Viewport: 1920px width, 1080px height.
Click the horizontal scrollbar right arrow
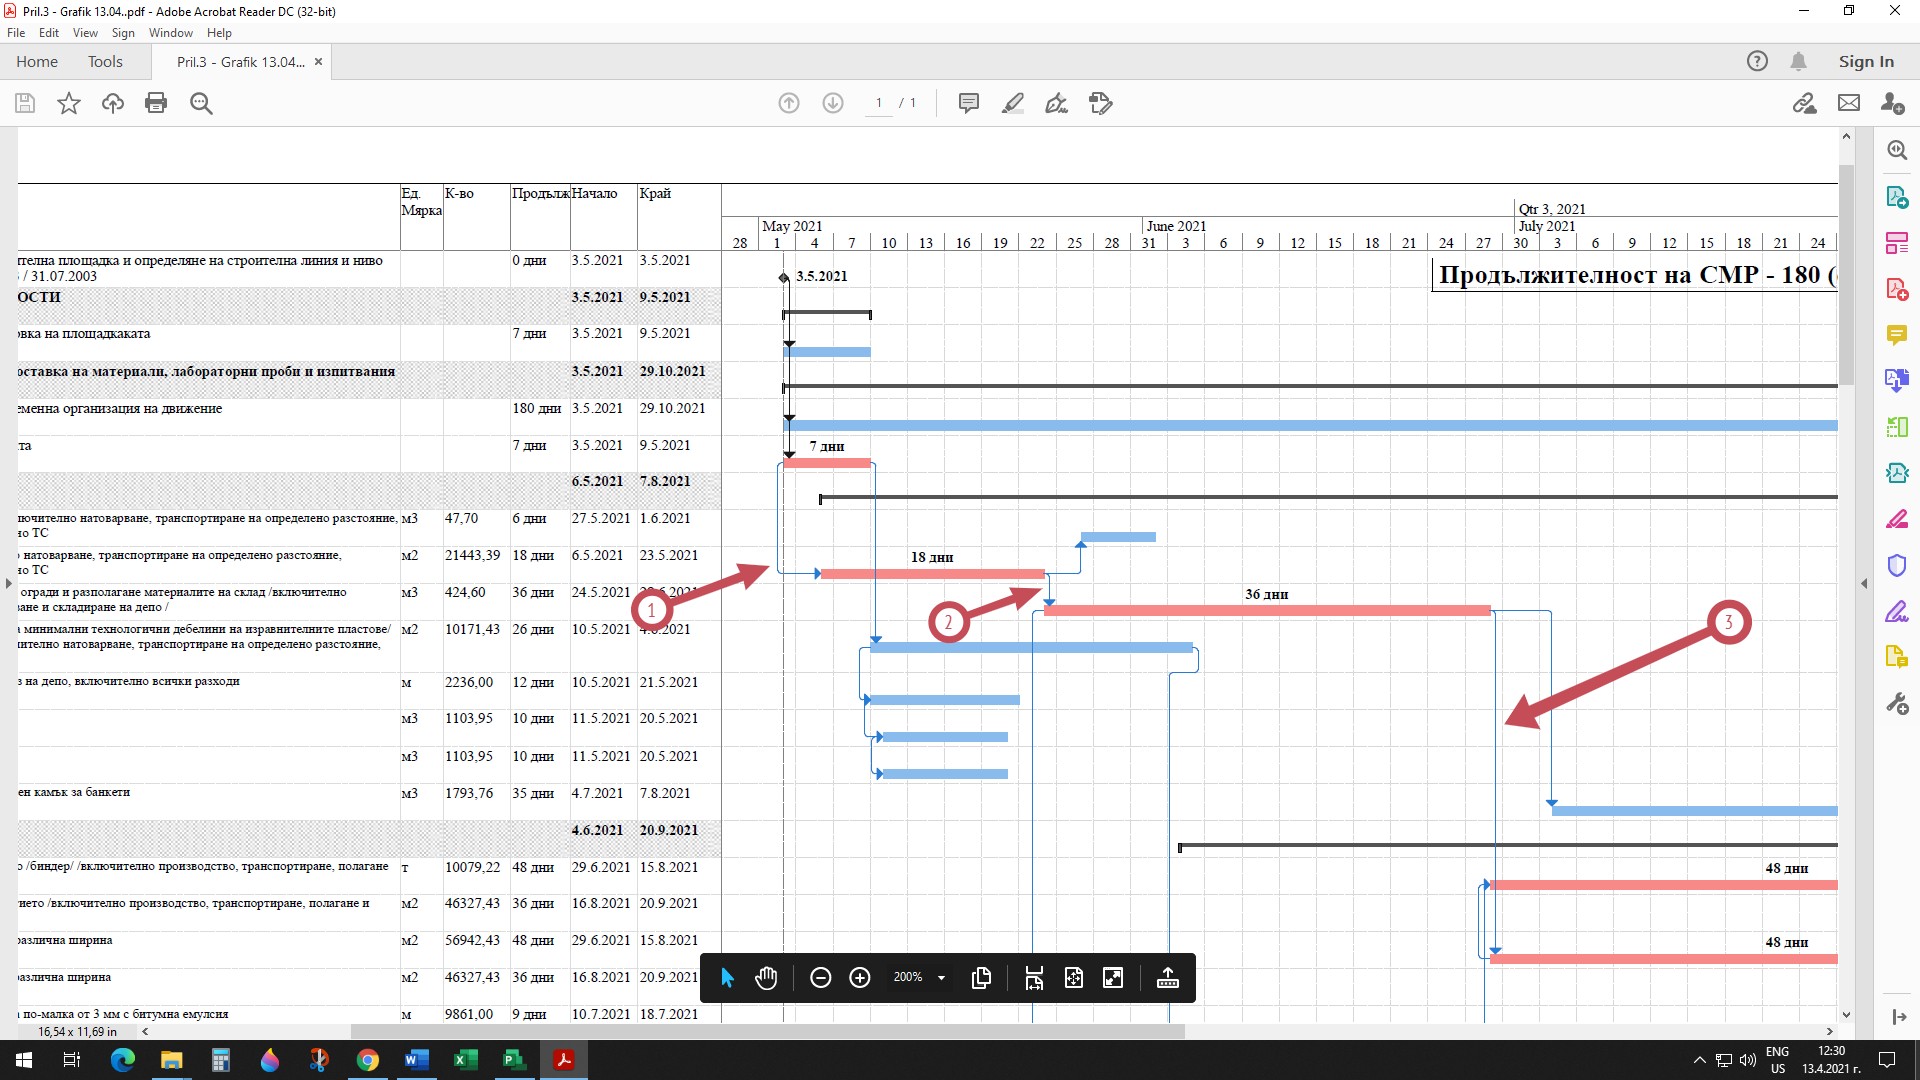pyautogui.click(x=1830, y=1031)
